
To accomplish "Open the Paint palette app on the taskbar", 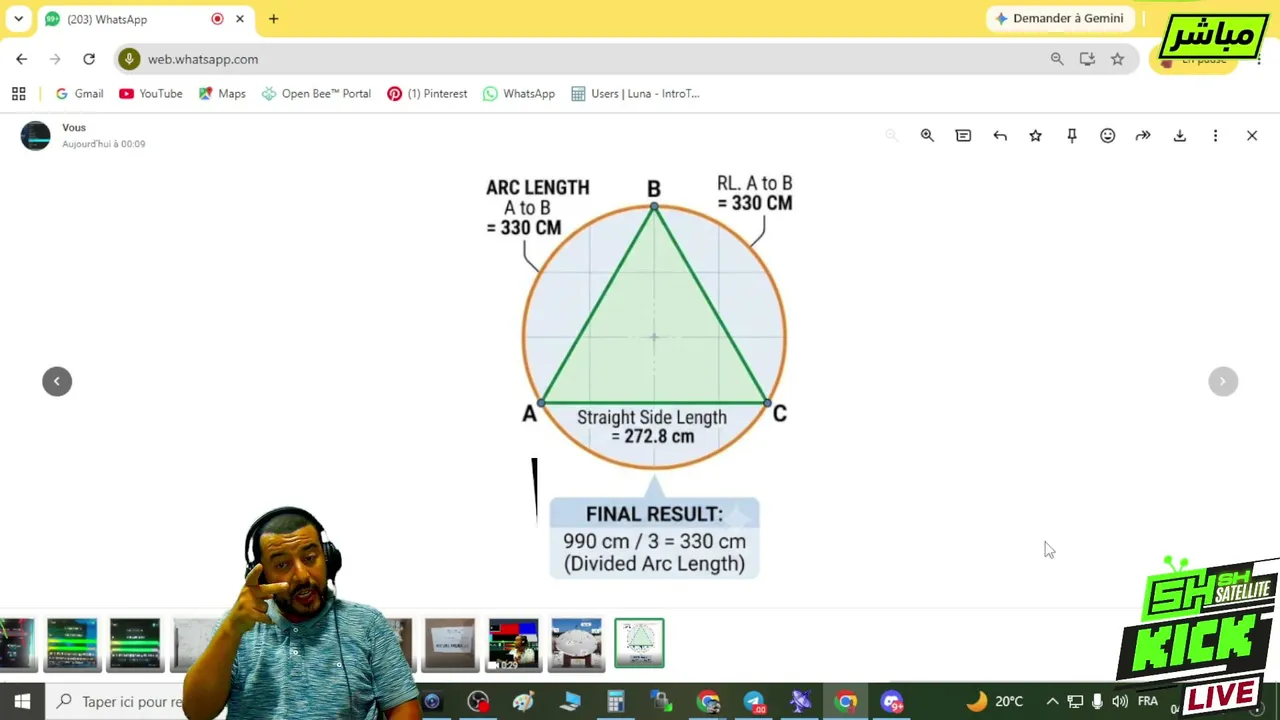I will (524, 701).
